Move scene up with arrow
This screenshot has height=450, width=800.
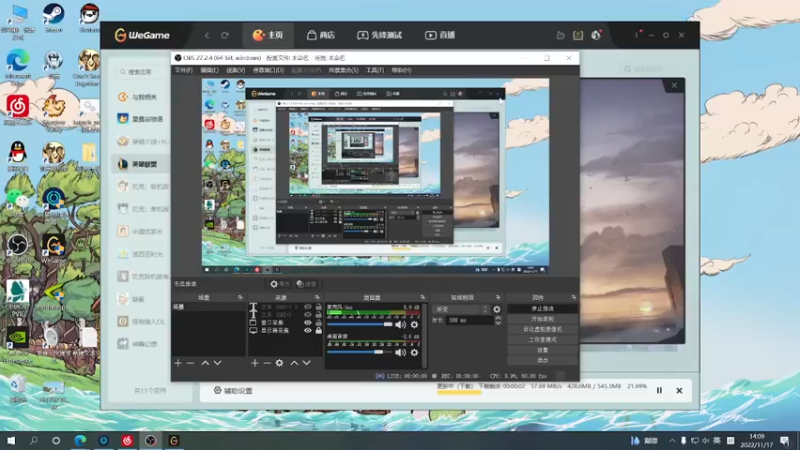tap(205, 363)
